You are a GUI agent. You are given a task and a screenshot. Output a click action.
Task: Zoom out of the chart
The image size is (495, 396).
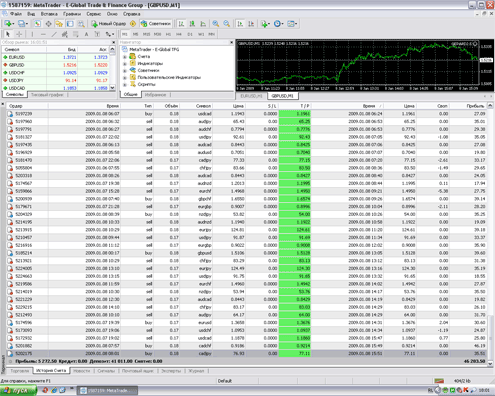(227, 24)
